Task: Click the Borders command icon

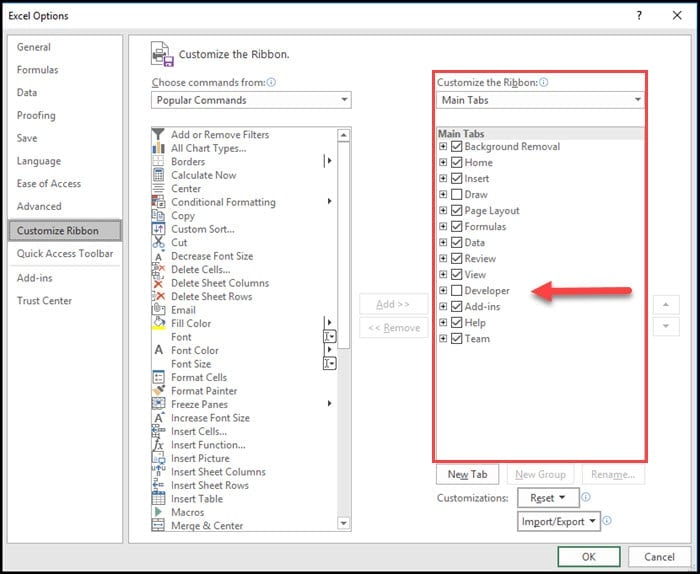Action: pyautogui.click(x=158, y=161)
